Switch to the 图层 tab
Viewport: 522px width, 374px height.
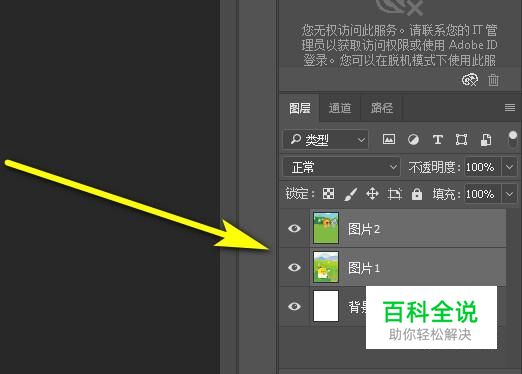(x=300, y=108)
